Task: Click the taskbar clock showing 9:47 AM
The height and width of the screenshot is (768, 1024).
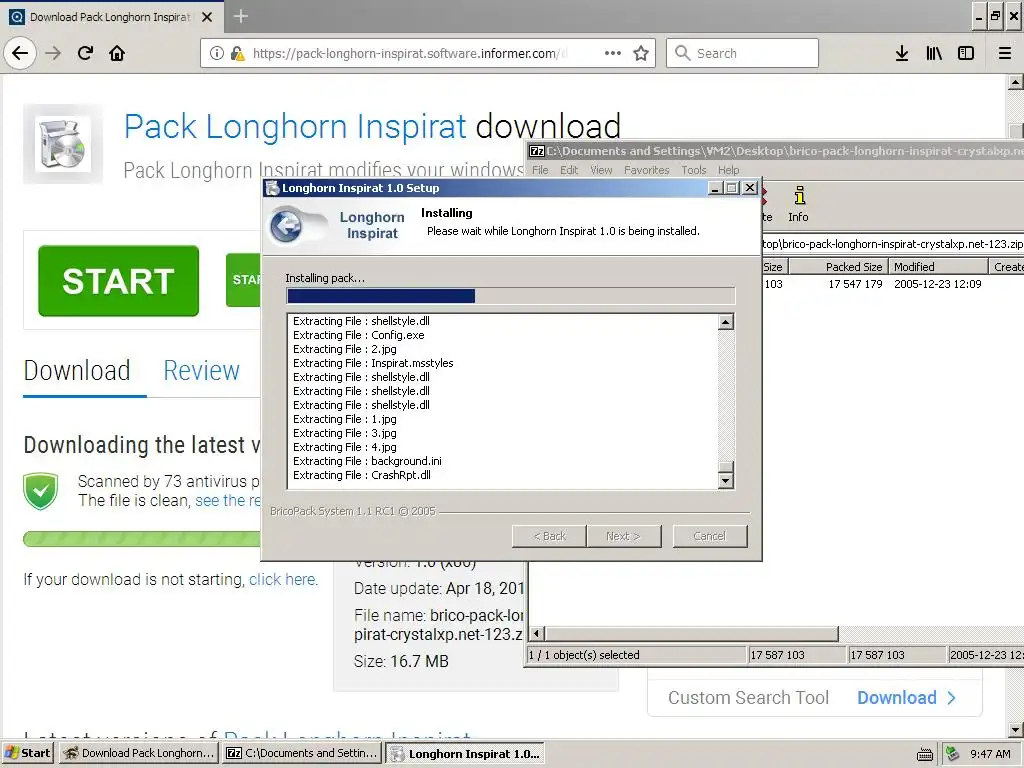Action: pyautogui.click(x=990, y=754)
